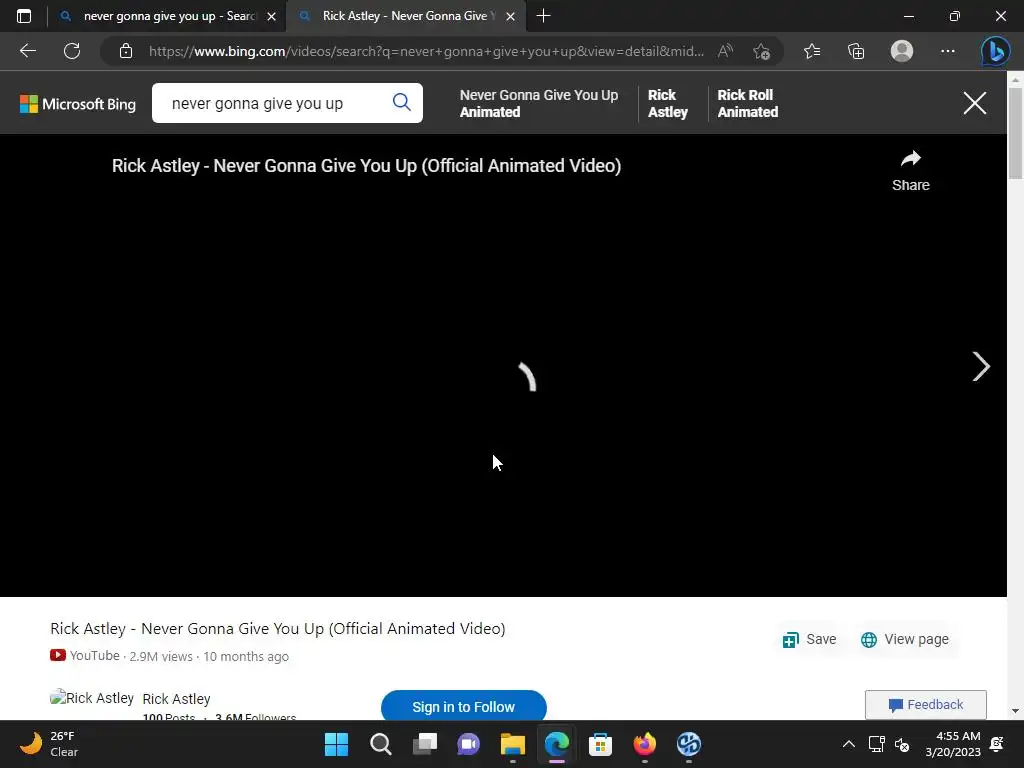Switch to the 'never gonna give you up - Search' tab
1024x768 pixels.
[x=167, y=16]
